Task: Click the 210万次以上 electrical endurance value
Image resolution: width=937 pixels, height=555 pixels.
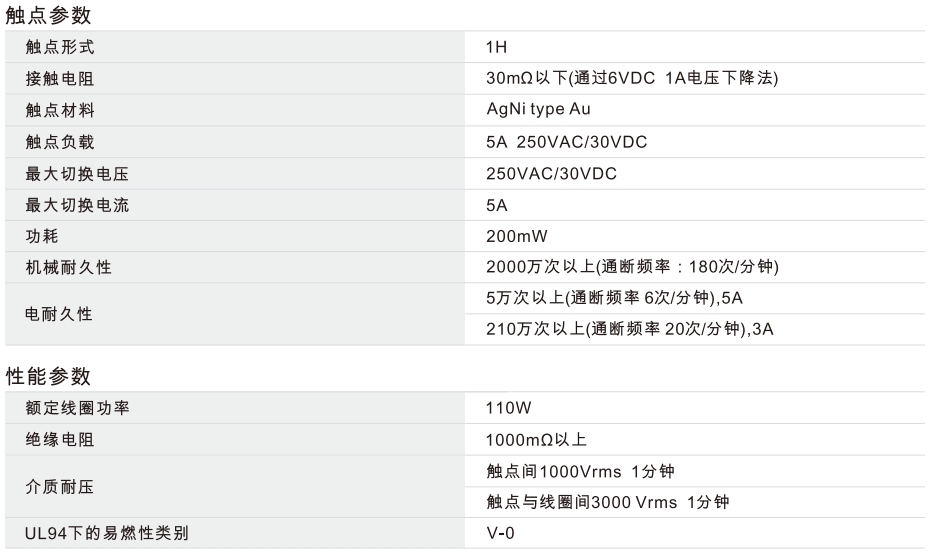Action: [629, 330]
